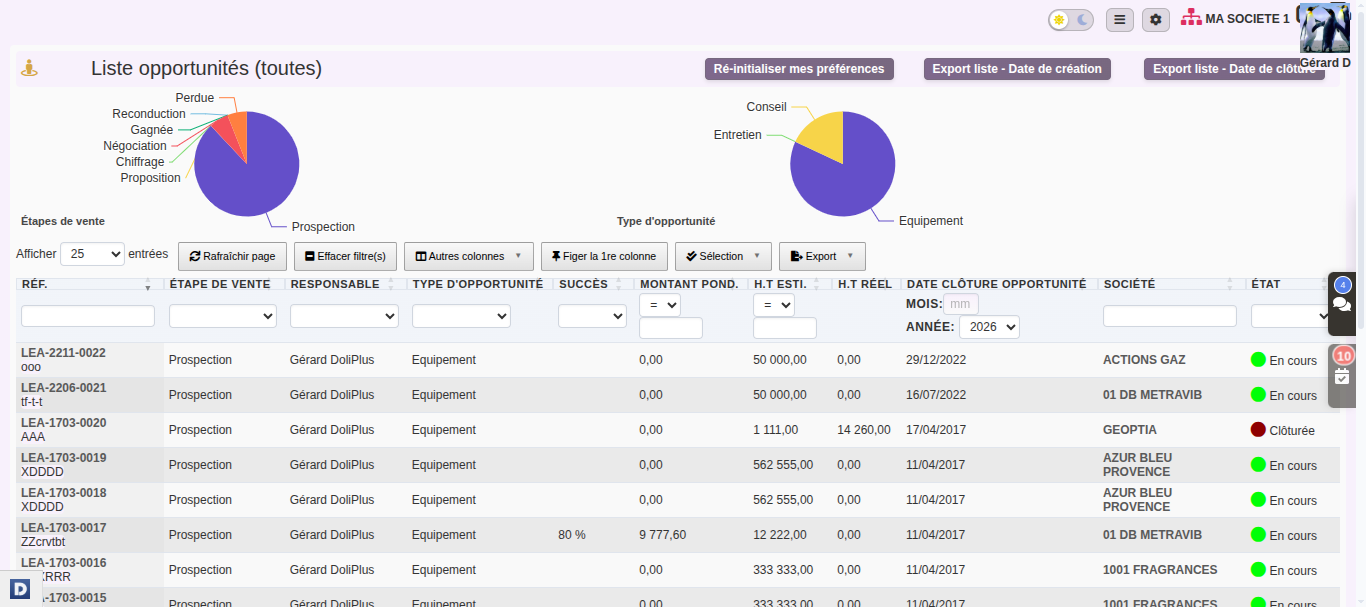This screenshot has height=607, width=1366.
Task: Open the calendar tasks side icon
Action: tap(1342, 375)
